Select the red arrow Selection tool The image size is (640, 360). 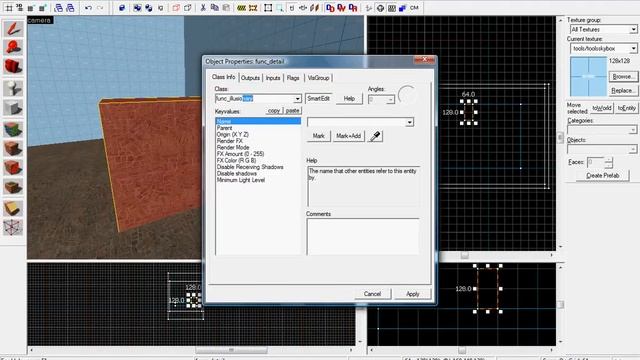(13, 29)
